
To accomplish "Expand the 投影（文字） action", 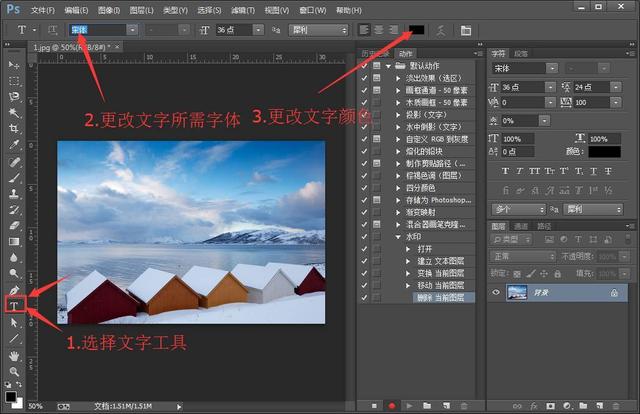I will [398, 115].
